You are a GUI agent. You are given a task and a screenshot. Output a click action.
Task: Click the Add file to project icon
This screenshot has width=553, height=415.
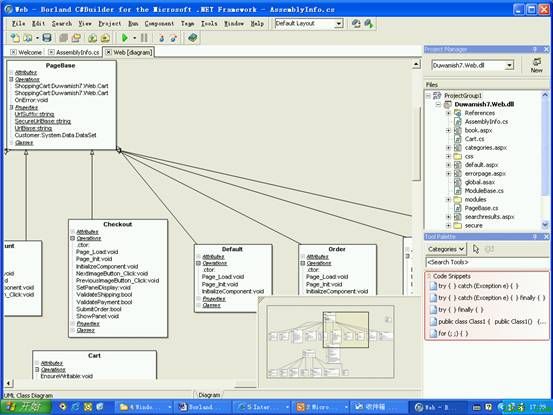[x=92, y=38]
